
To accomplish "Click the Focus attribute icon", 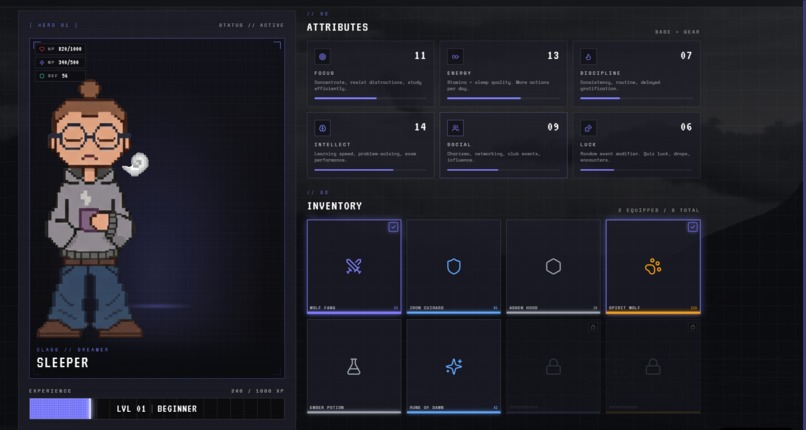I will tap(322, 57).
